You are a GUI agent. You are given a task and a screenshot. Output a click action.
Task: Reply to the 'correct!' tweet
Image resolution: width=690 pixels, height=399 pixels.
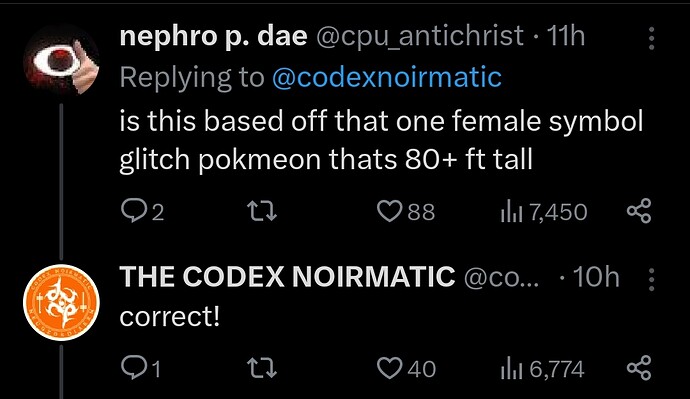point(140,369)
